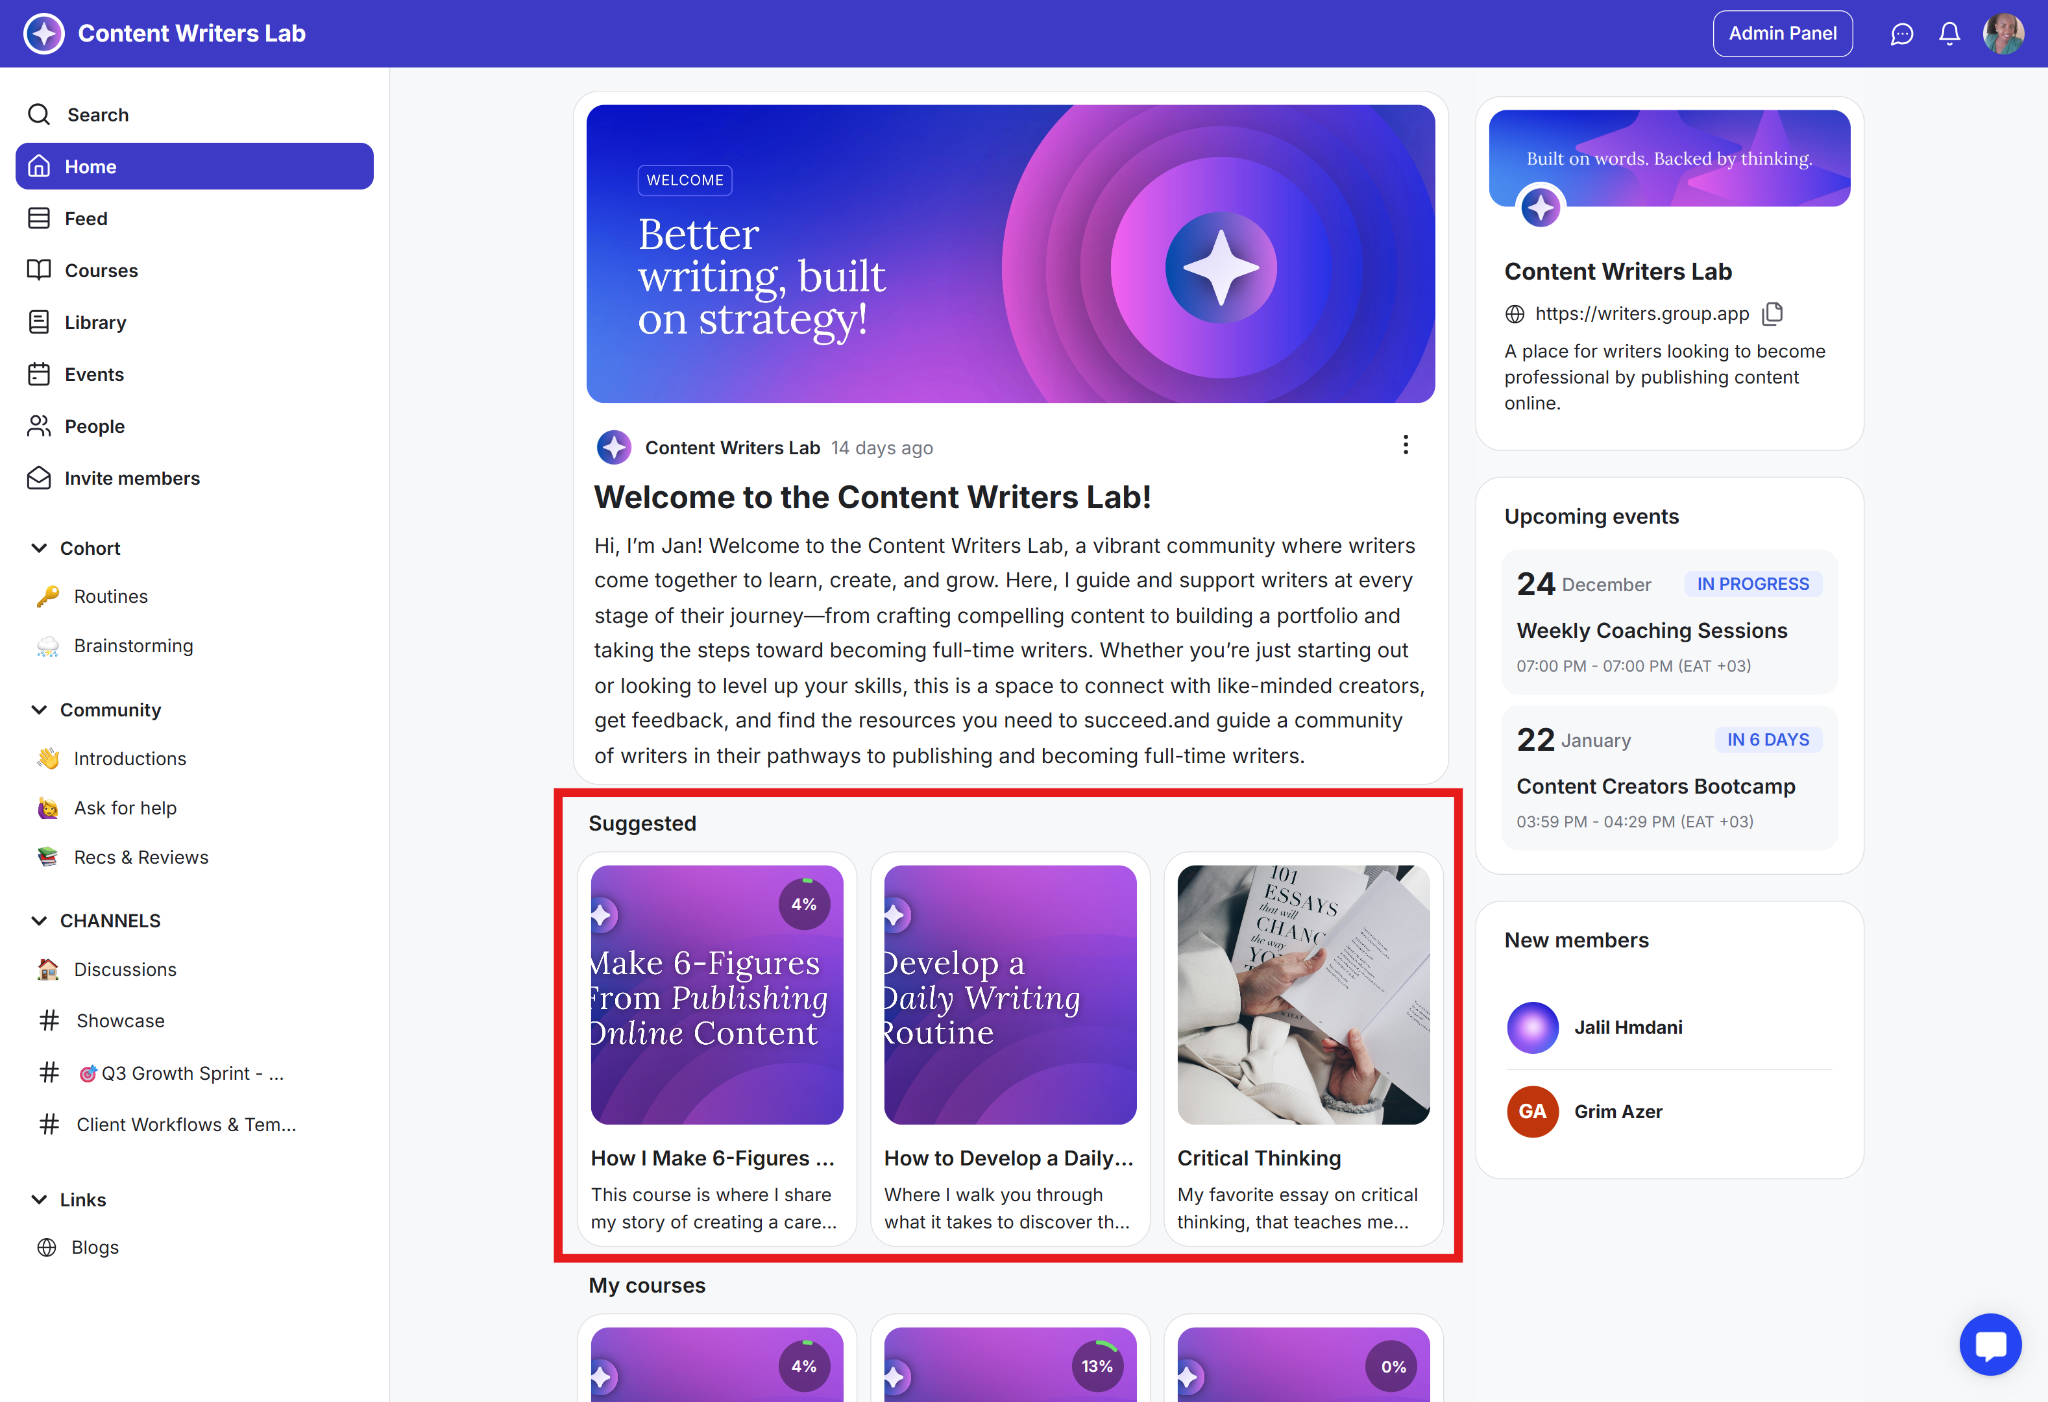This screenshot has height=1402, width=2048.
Task: Collapse the CHANNELS section
Action: pos(39,920)
